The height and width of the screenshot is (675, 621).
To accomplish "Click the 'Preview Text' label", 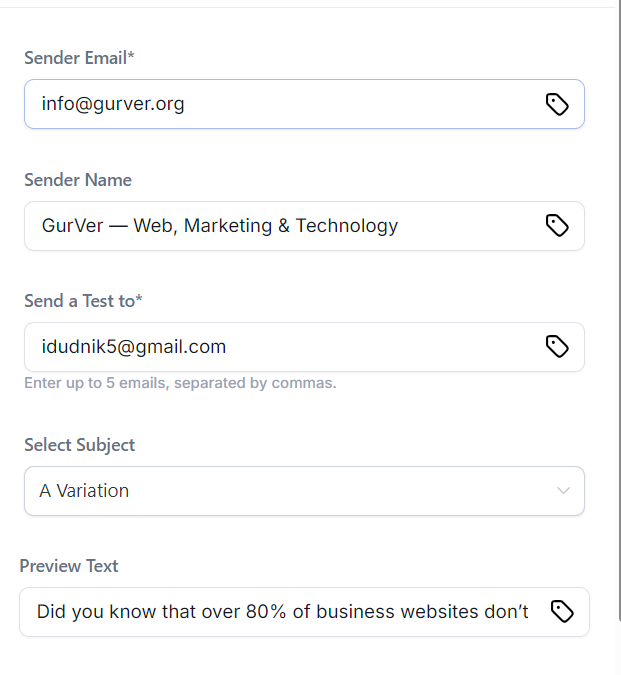I will pos(69,566).
